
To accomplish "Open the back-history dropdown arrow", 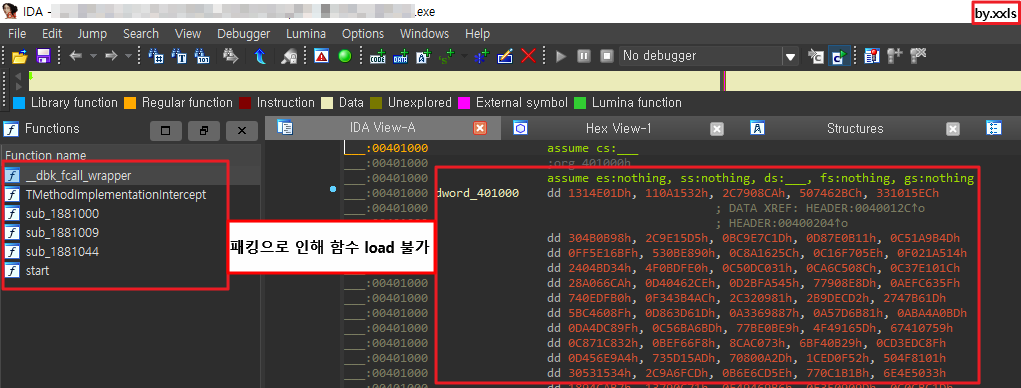I will point(92,56).
